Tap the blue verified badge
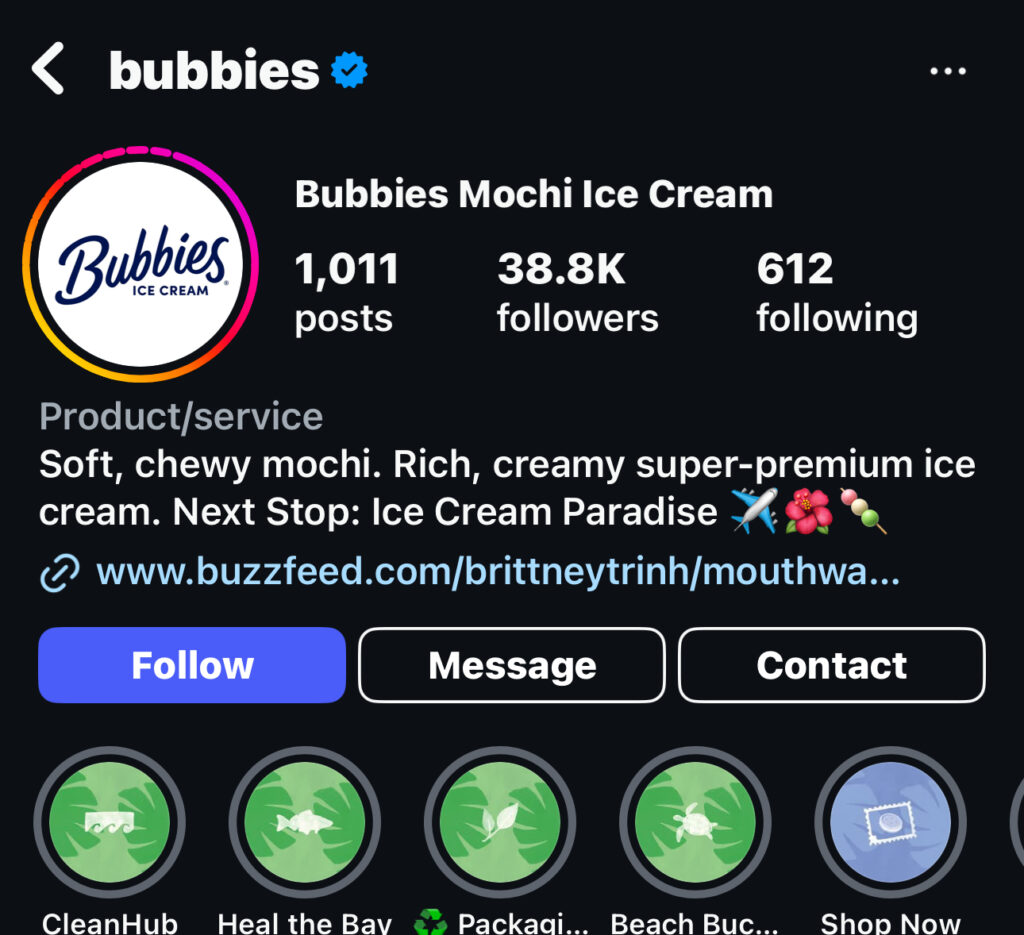Viewport: 1024px width, 935px height. pos(349,70)
